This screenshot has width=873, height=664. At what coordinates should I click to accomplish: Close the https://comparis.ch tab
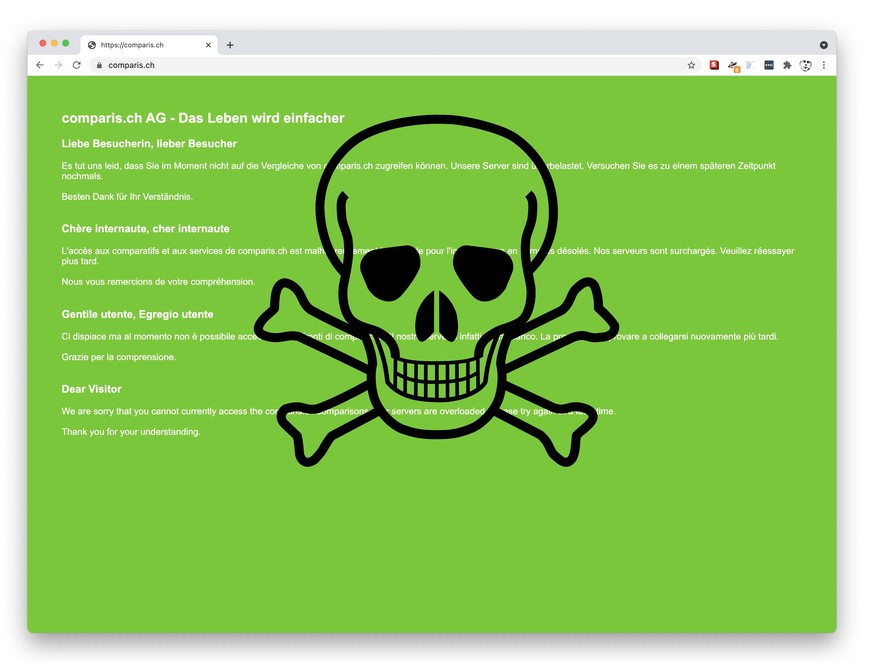209,45
